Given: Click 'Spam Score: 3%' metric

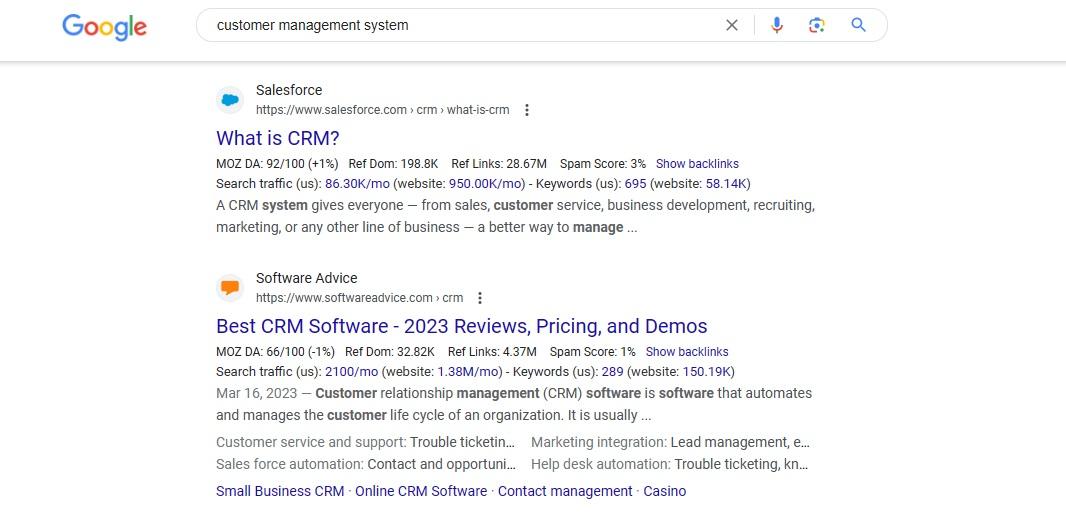Looking at the screenshot, I should 603,164.
